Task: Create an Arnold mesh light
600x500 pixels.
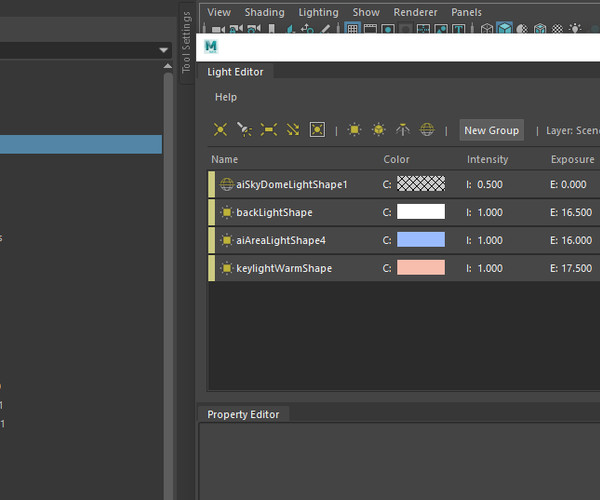Action: [379, 130]
